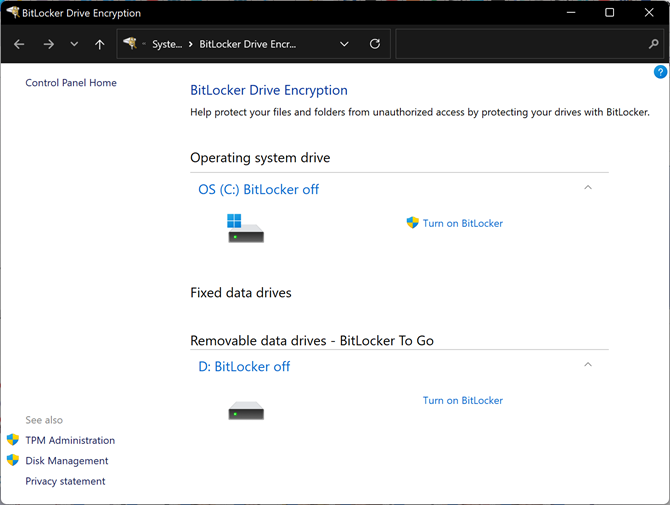Click the 'Fixed data drives' heading

tap(241, 293)
